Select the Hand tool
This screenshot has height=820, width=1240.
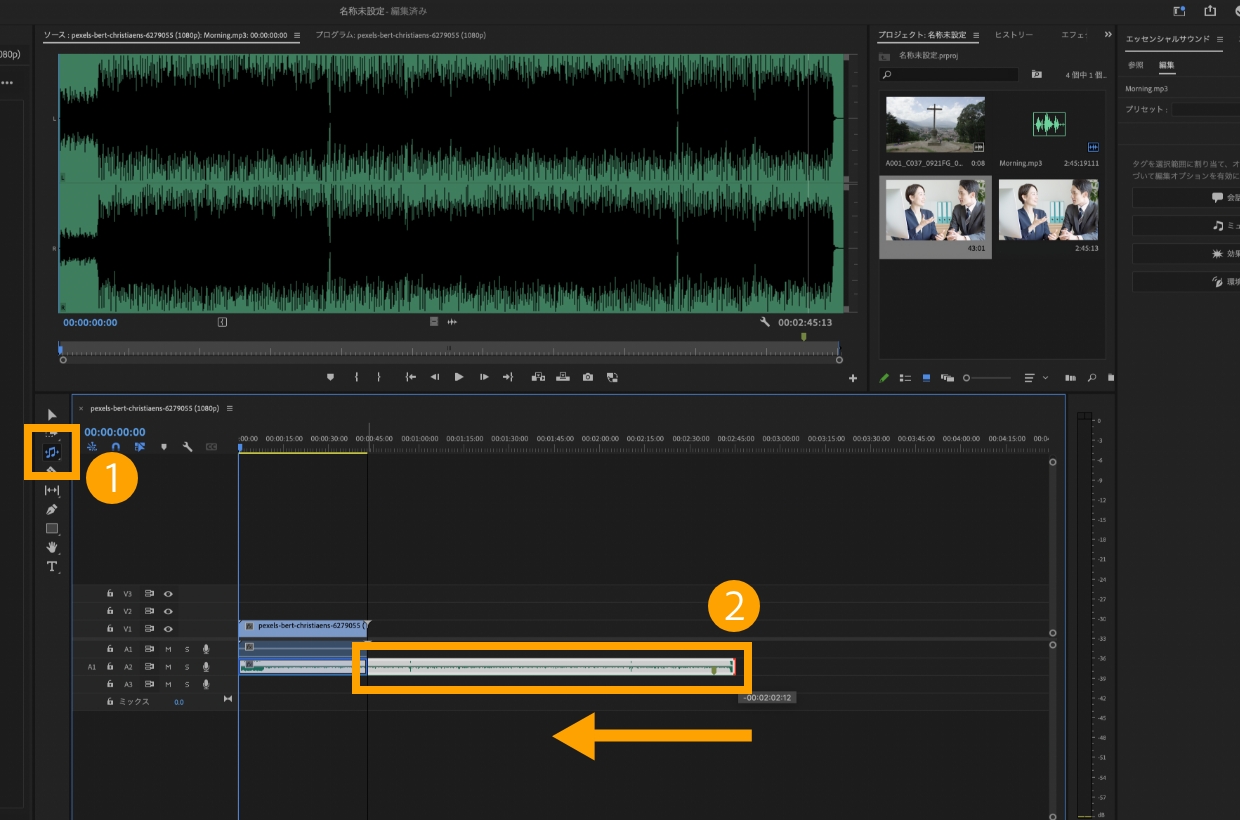52,547
